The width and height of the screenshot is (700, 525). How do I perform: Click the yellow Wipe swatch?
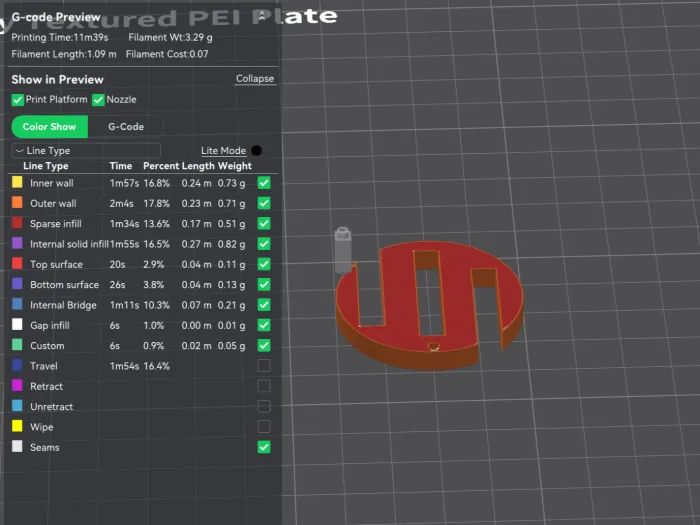pyautogui.click(x=17, y=426)
